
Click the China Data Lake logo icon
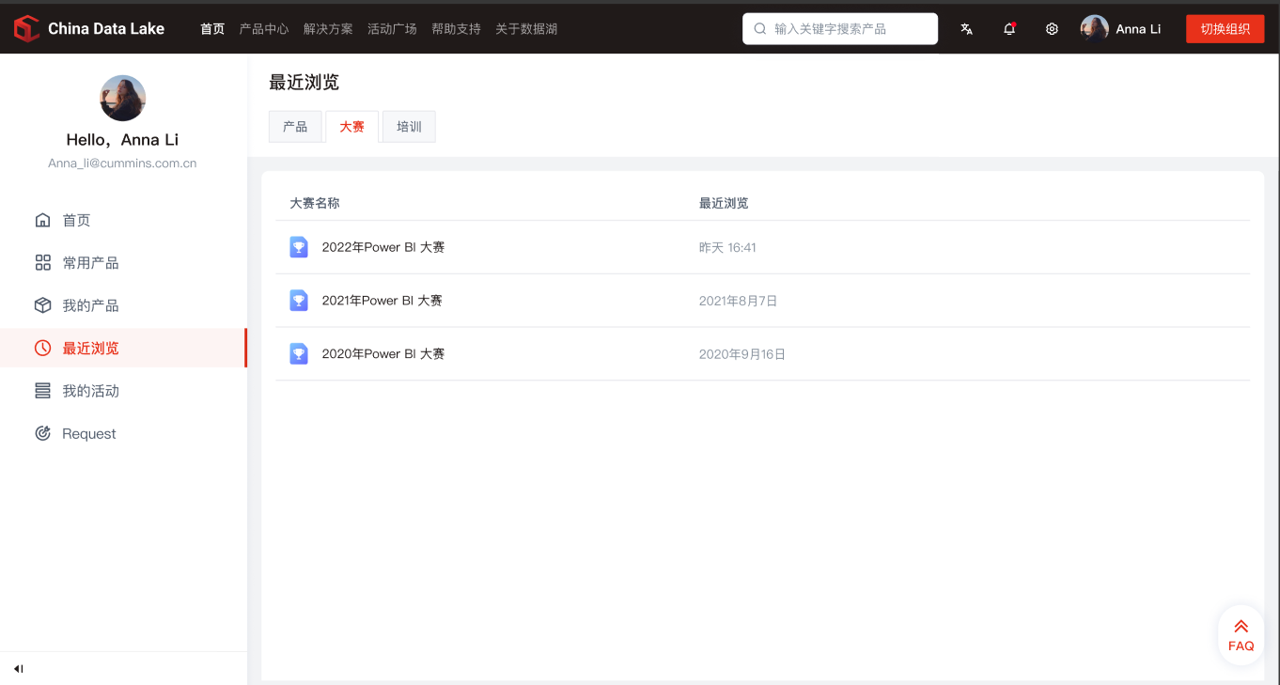pos(26,29)
